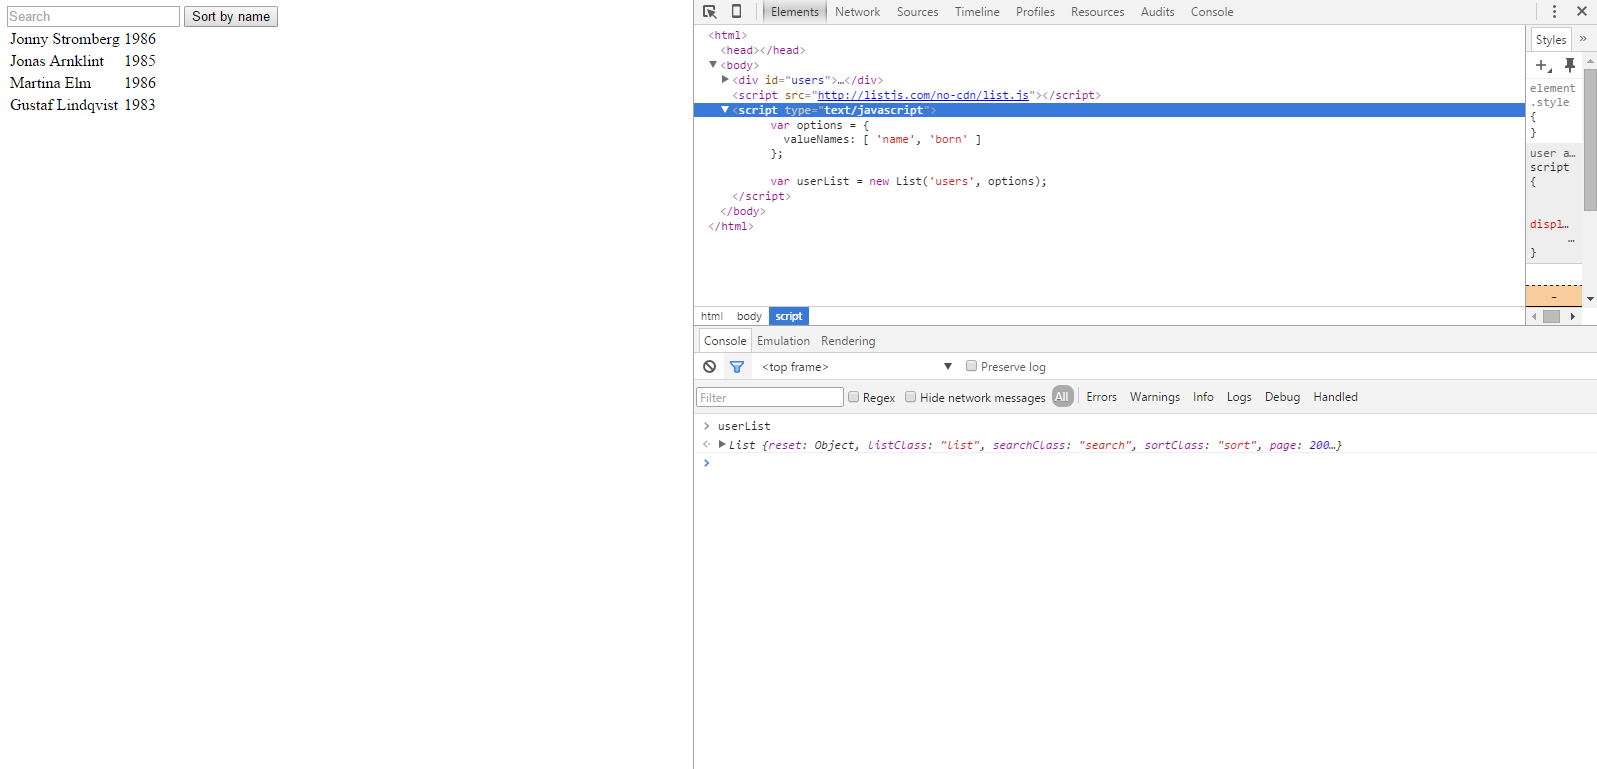Add new style rule with plus icon
The height and width of the screenshot is (769, 1597).
pyautogui.click(x=1543, y=65)
